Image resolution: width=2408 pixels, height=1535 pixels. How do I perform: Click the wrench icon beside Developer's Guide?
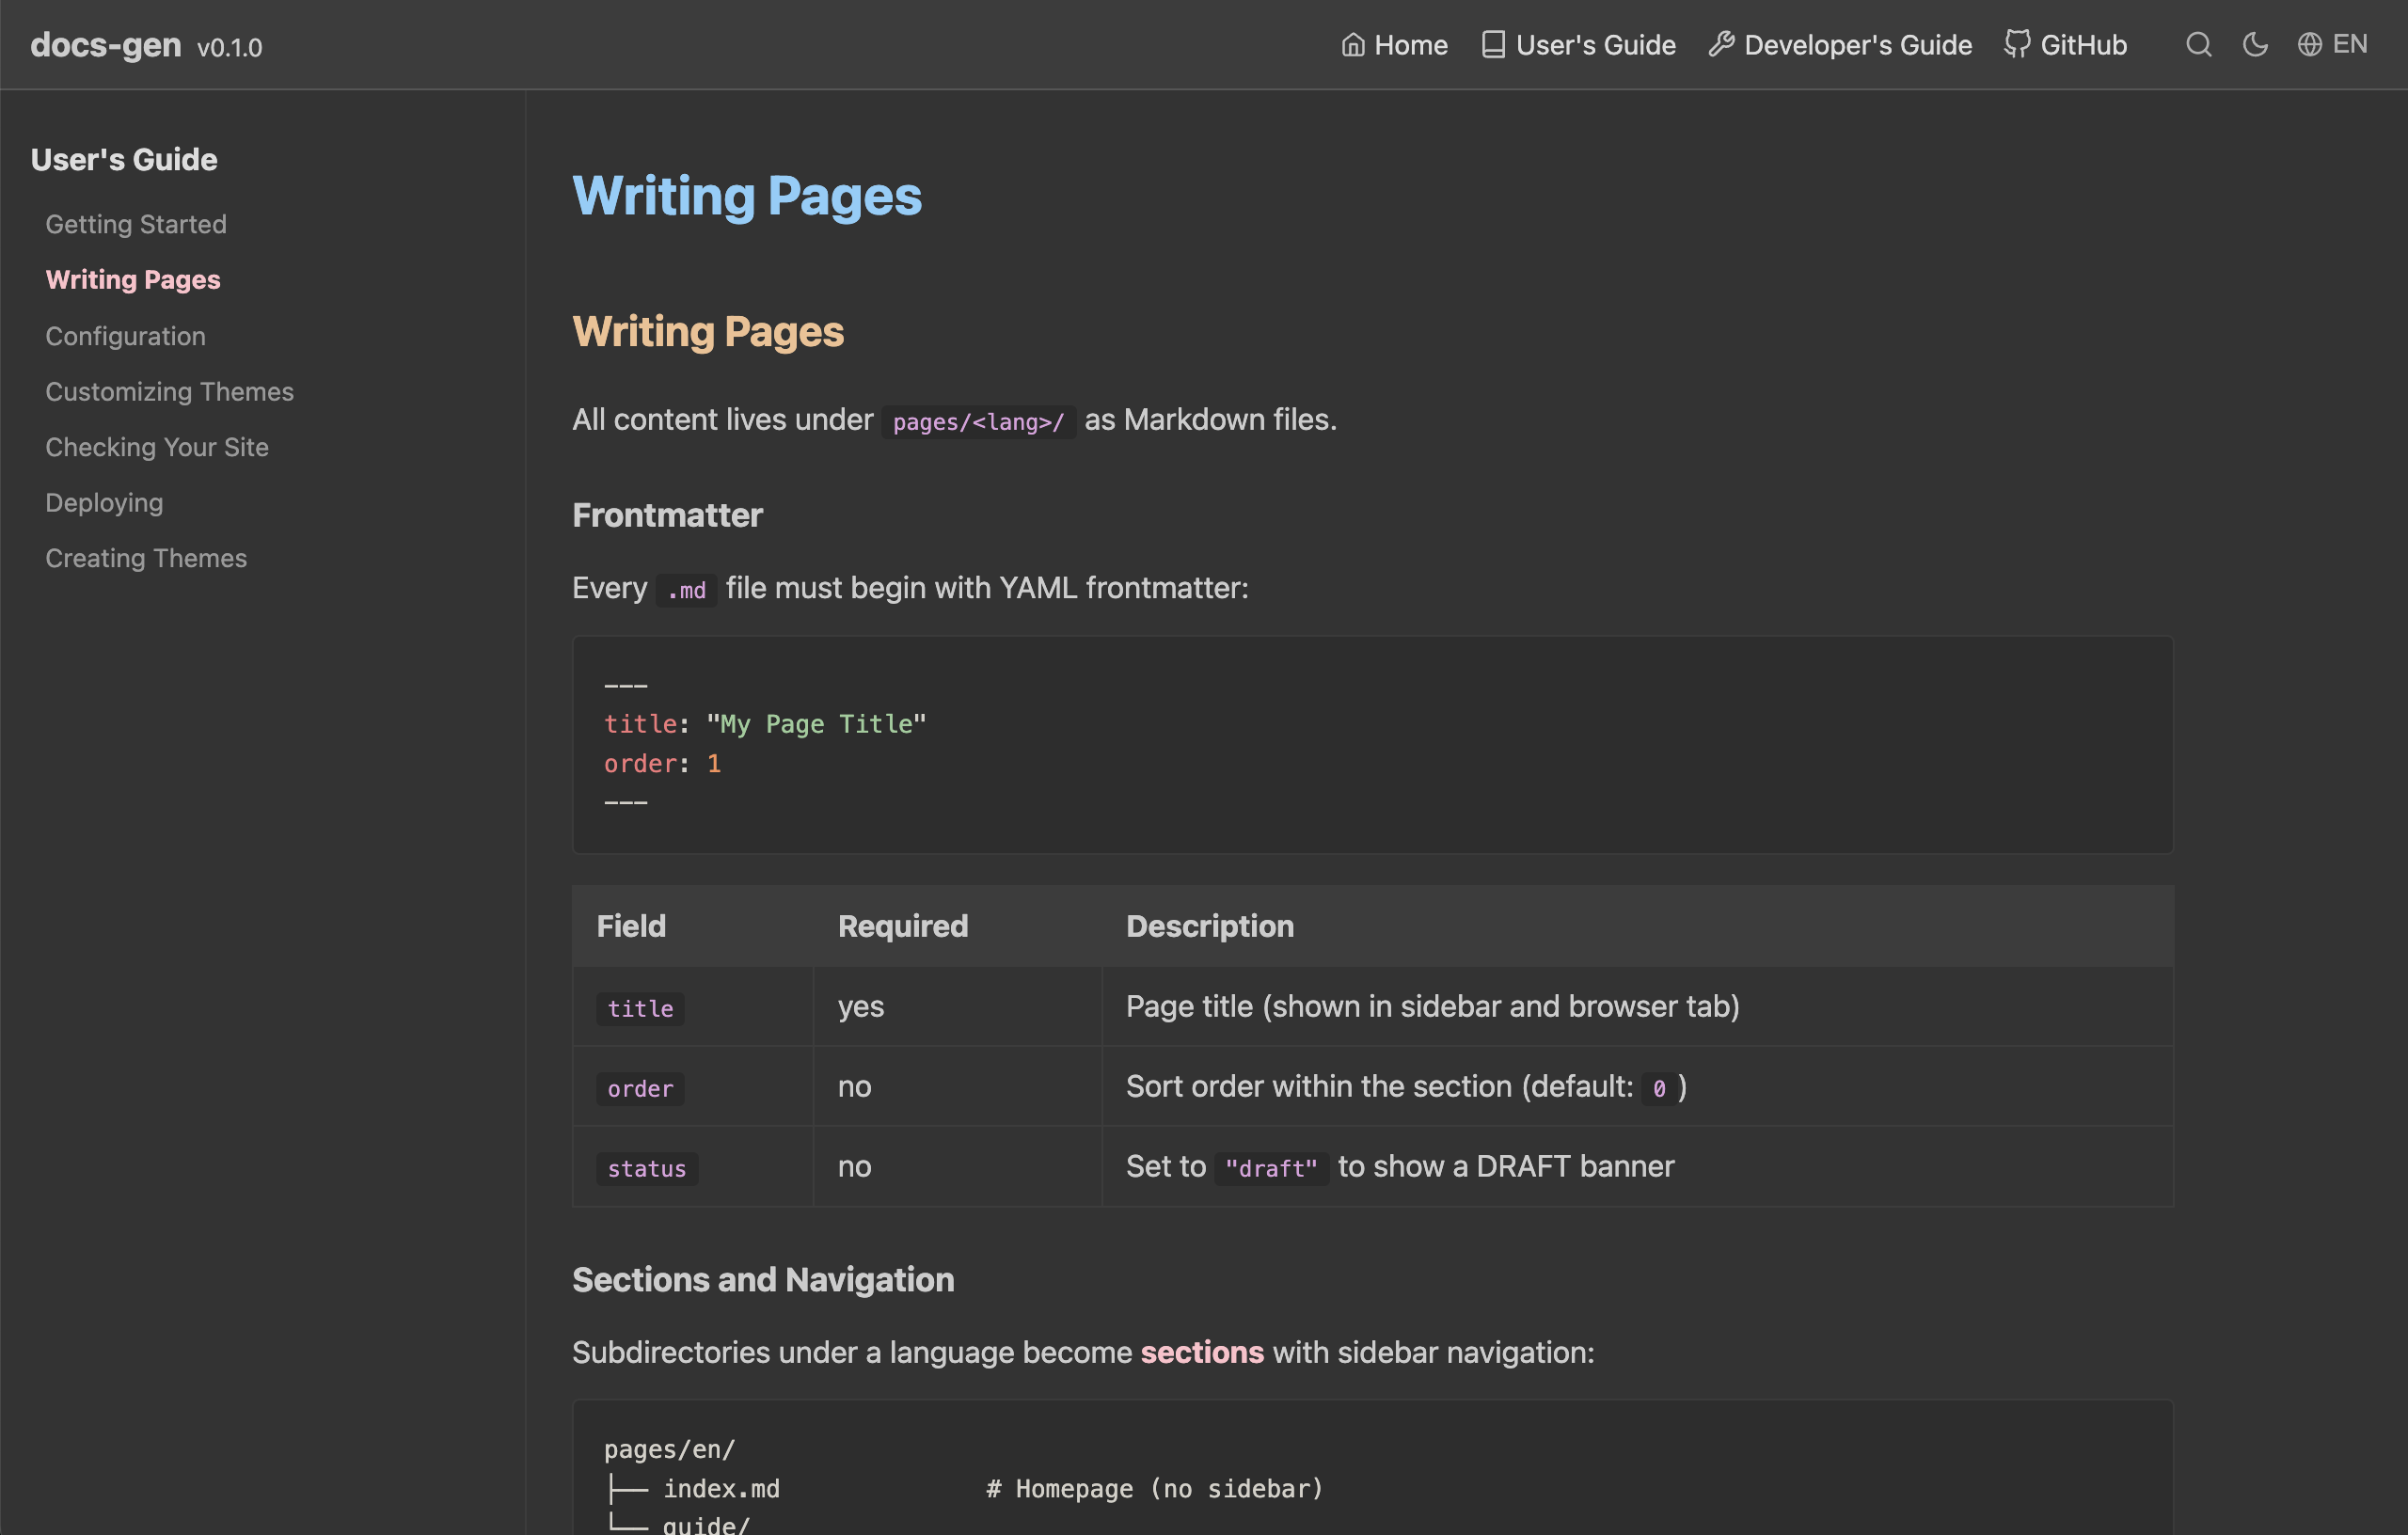point(1720,44)
